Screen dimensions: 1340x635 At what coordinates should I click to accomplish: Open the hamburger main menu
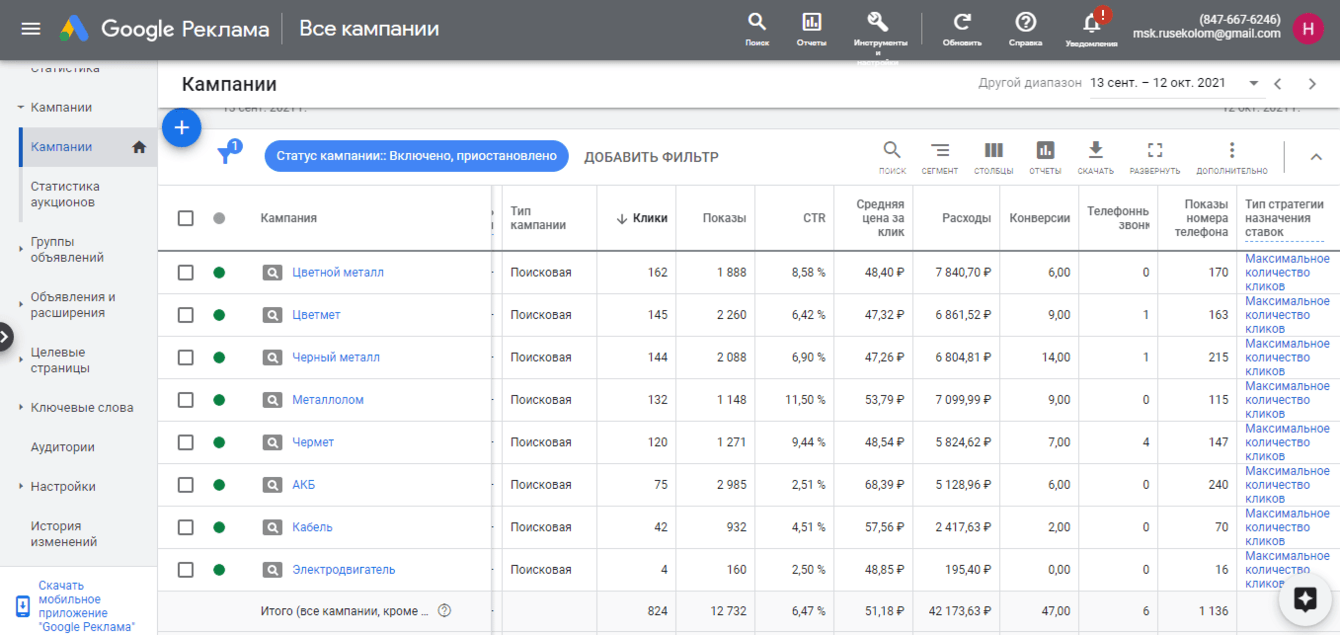pyautogui.click(x=31, y=29)
